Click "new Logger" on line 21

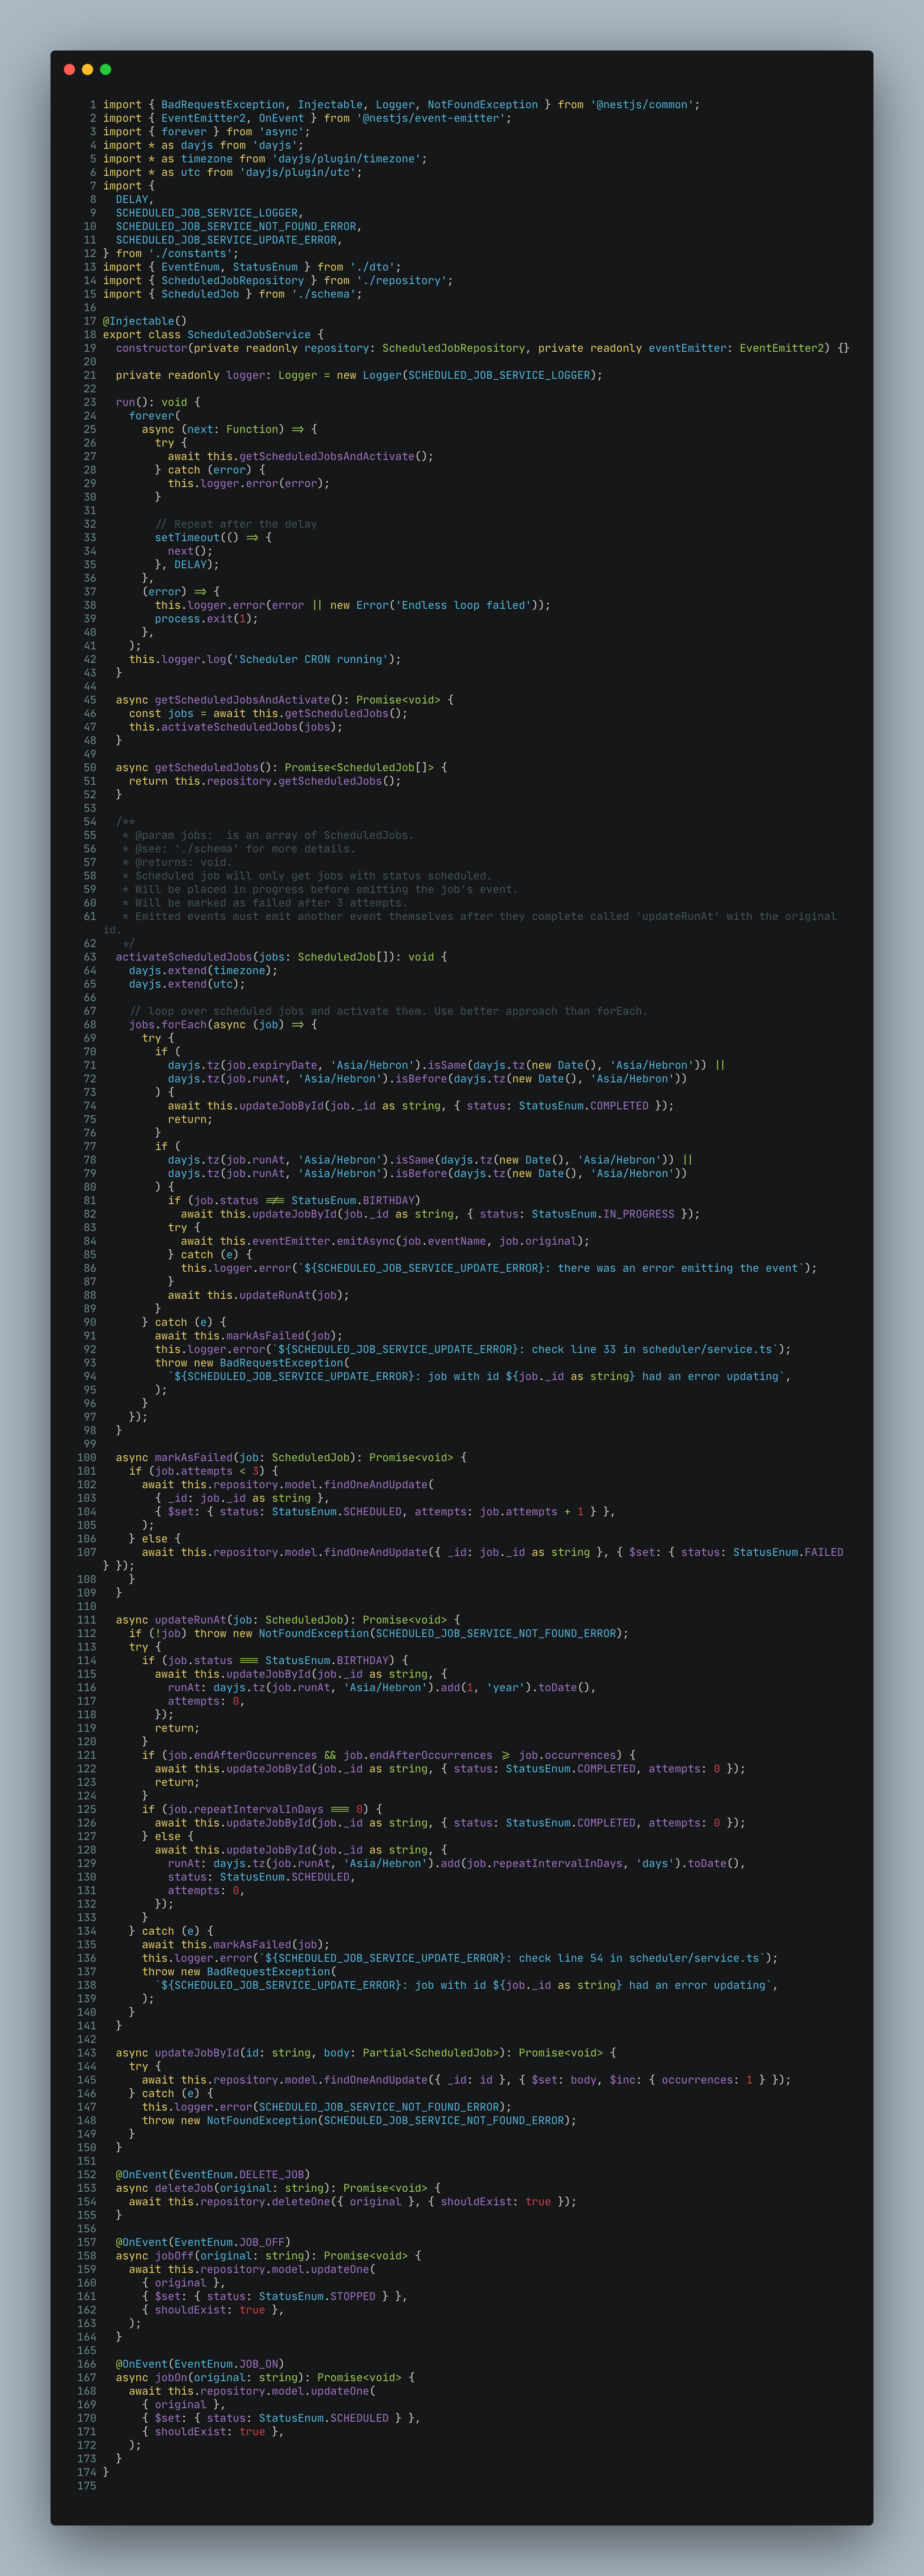pos(369,375)
